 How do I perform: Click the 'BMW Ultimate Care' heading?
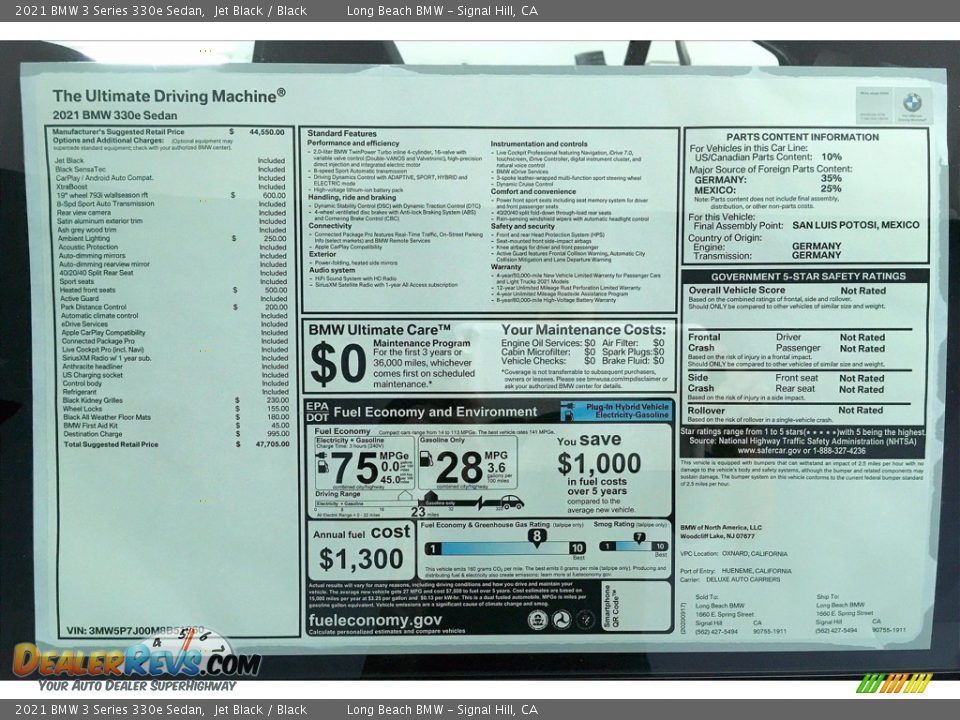[x=380, y=330]
